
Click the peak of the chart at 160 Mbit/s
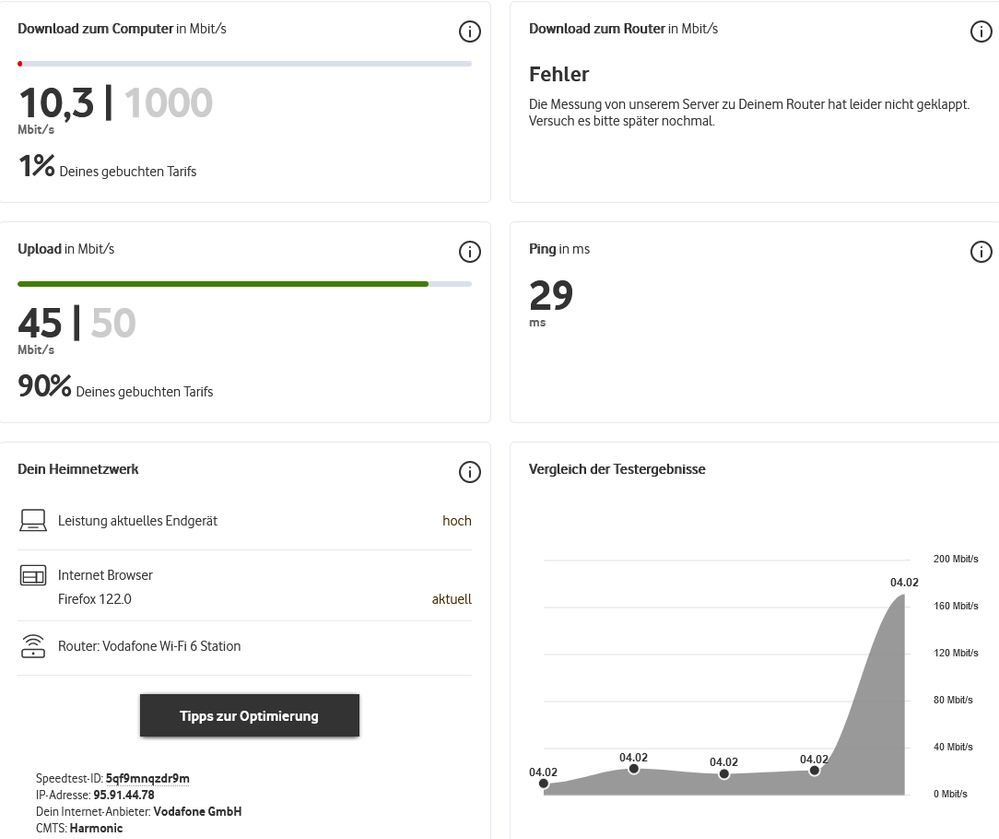904,596
